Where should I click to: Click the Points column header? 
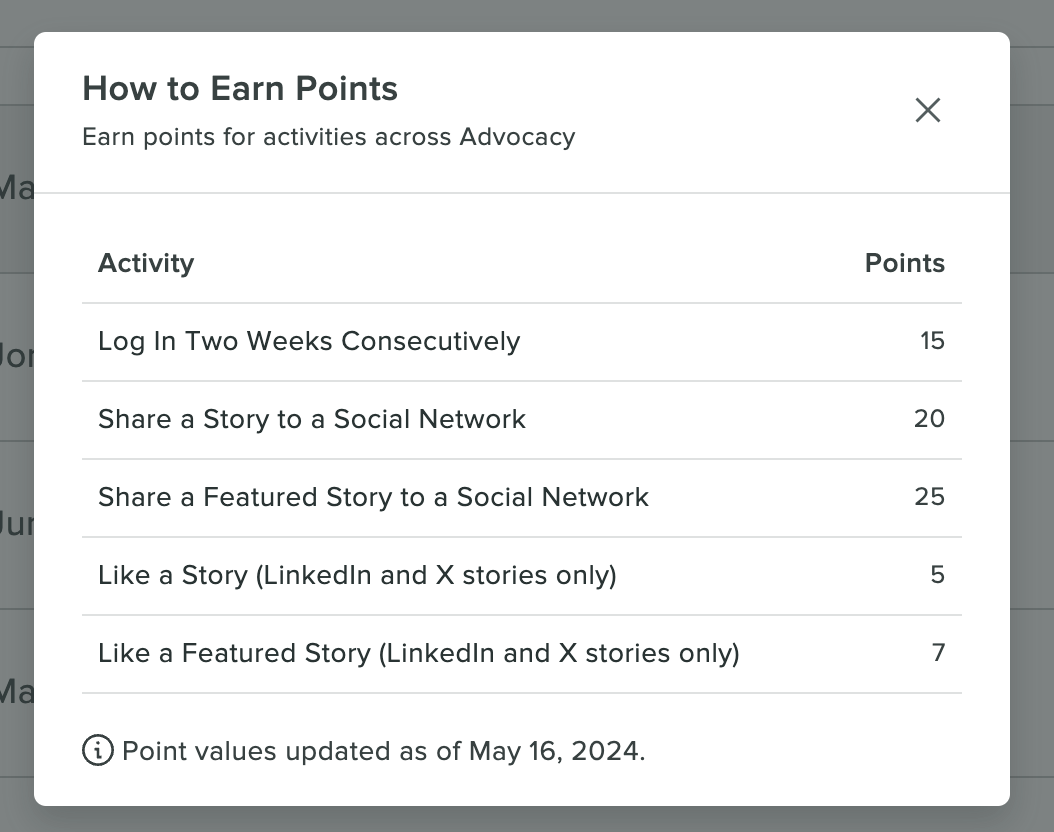[905, 263]
